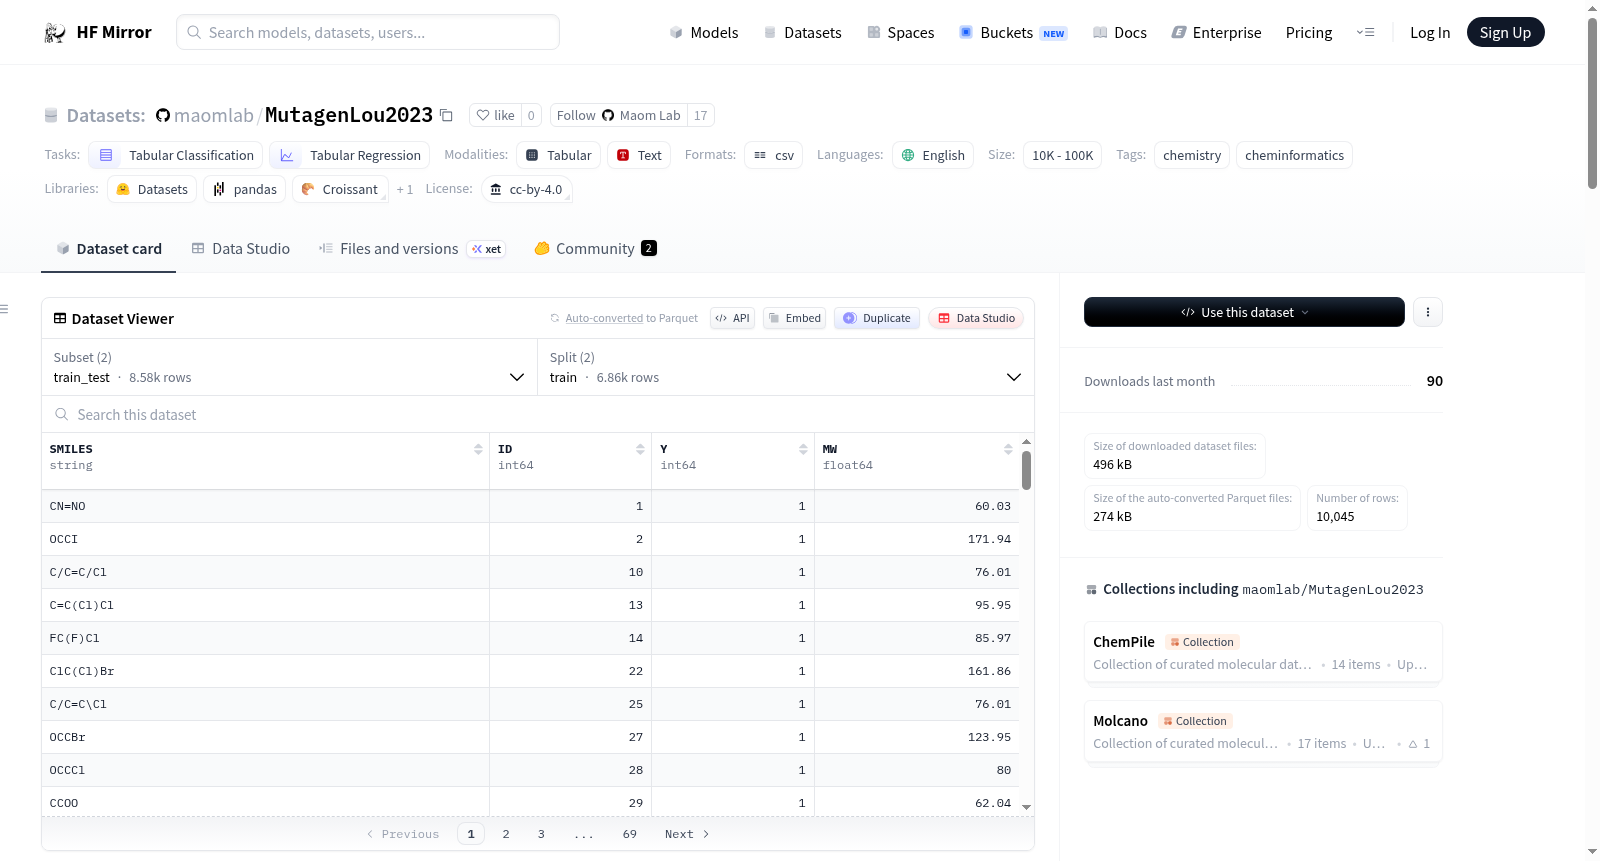
Task: Select the MW value 171.94
Action: [989, 539]
